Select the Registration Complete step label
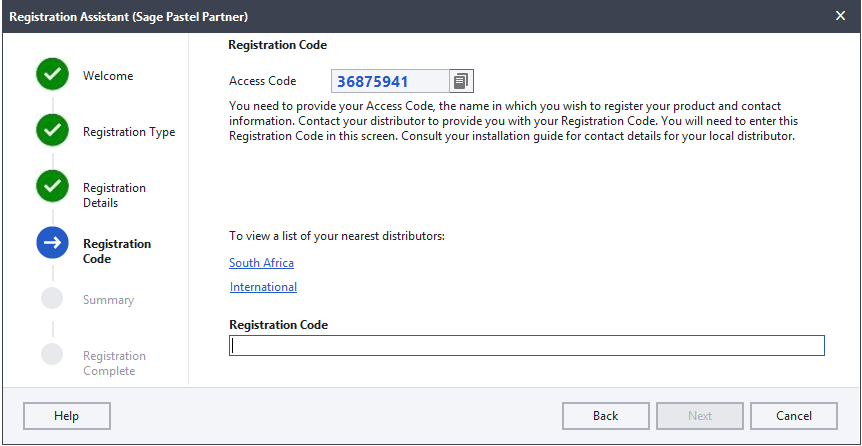This screenshot has height=446, width=862. point(114,363)
